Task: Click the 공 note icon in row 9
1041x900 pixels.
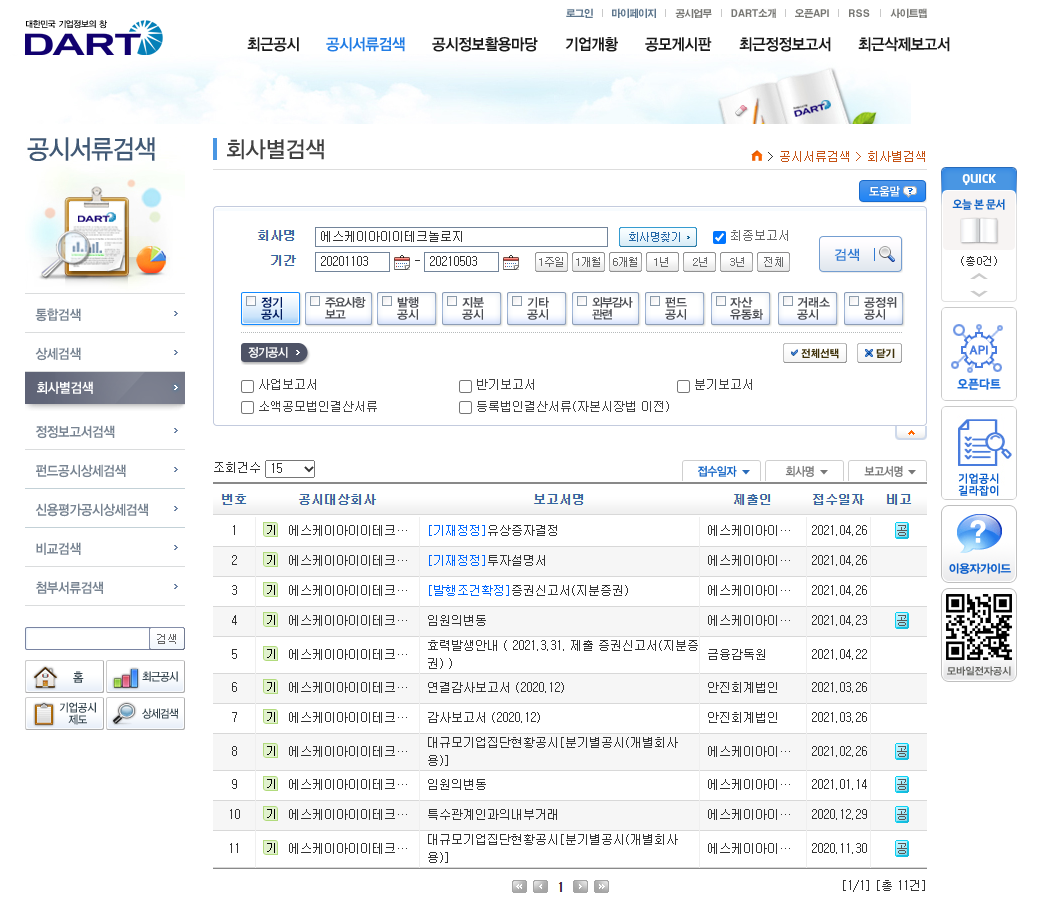Action: 902,785
